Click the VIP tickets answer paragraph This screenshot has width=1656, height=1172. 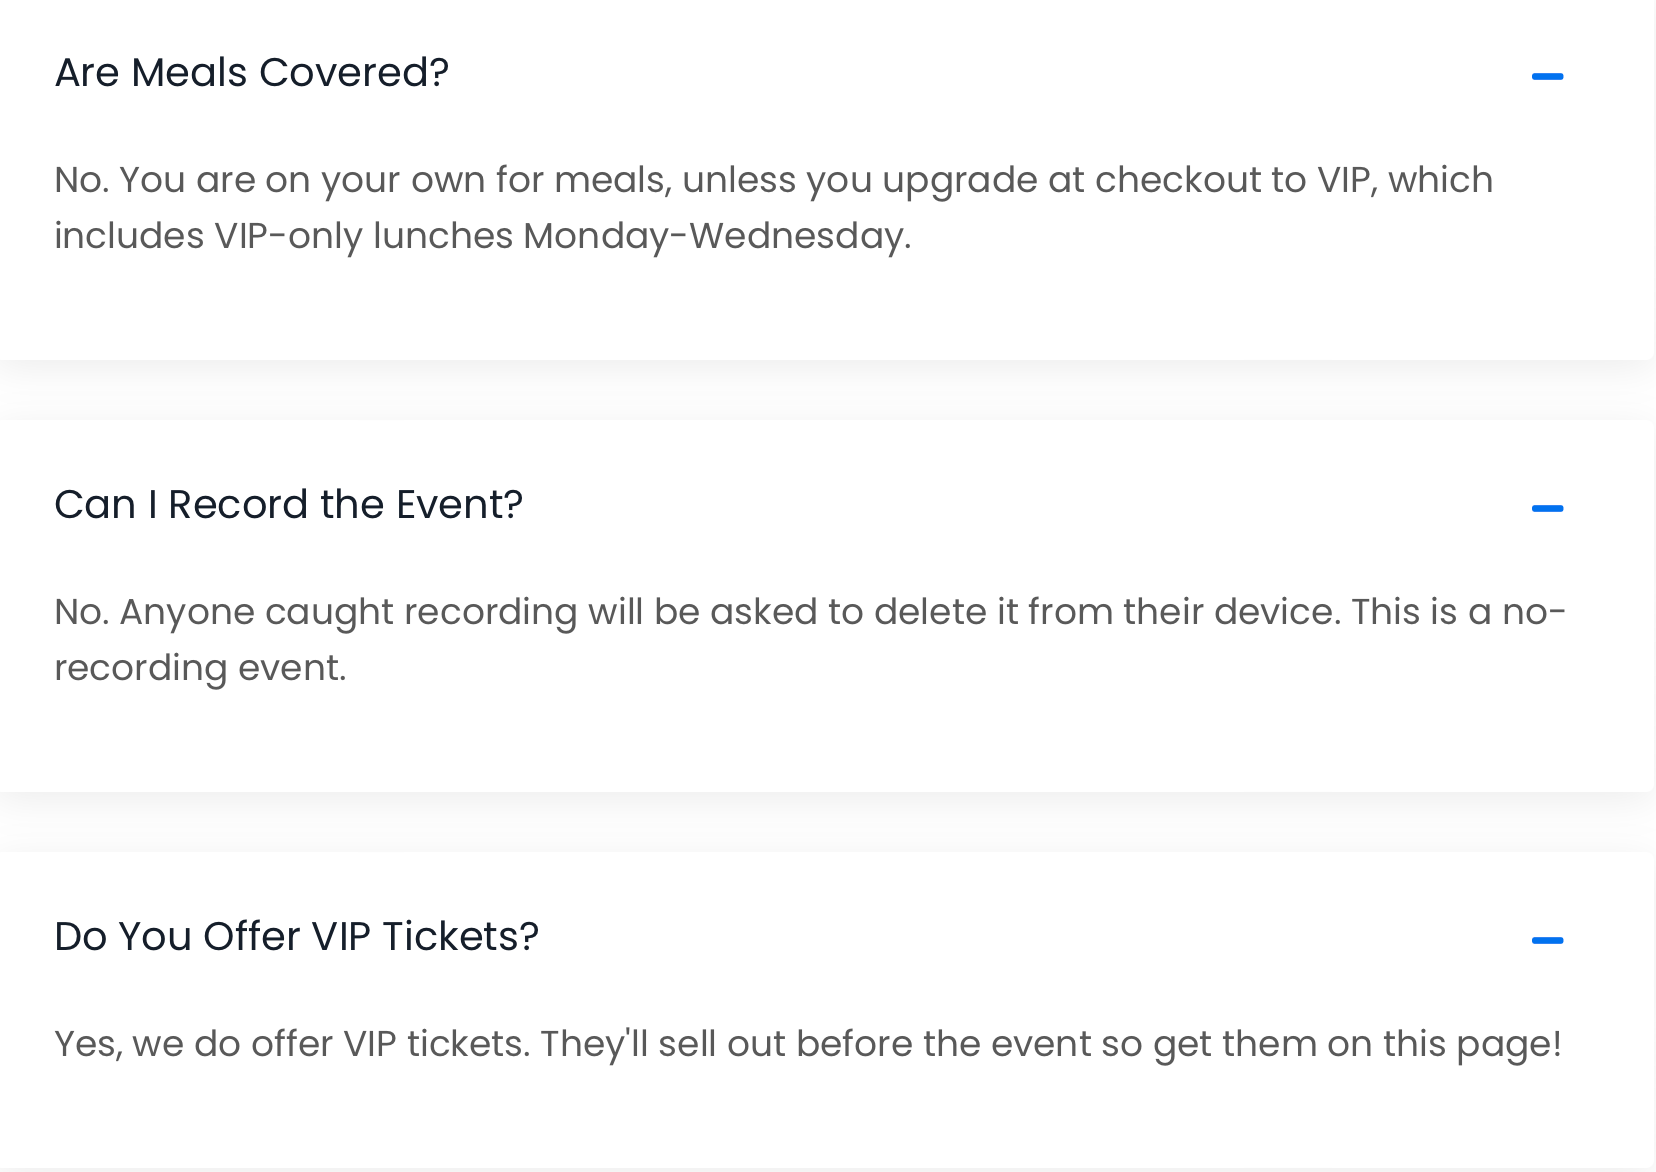806,1044
